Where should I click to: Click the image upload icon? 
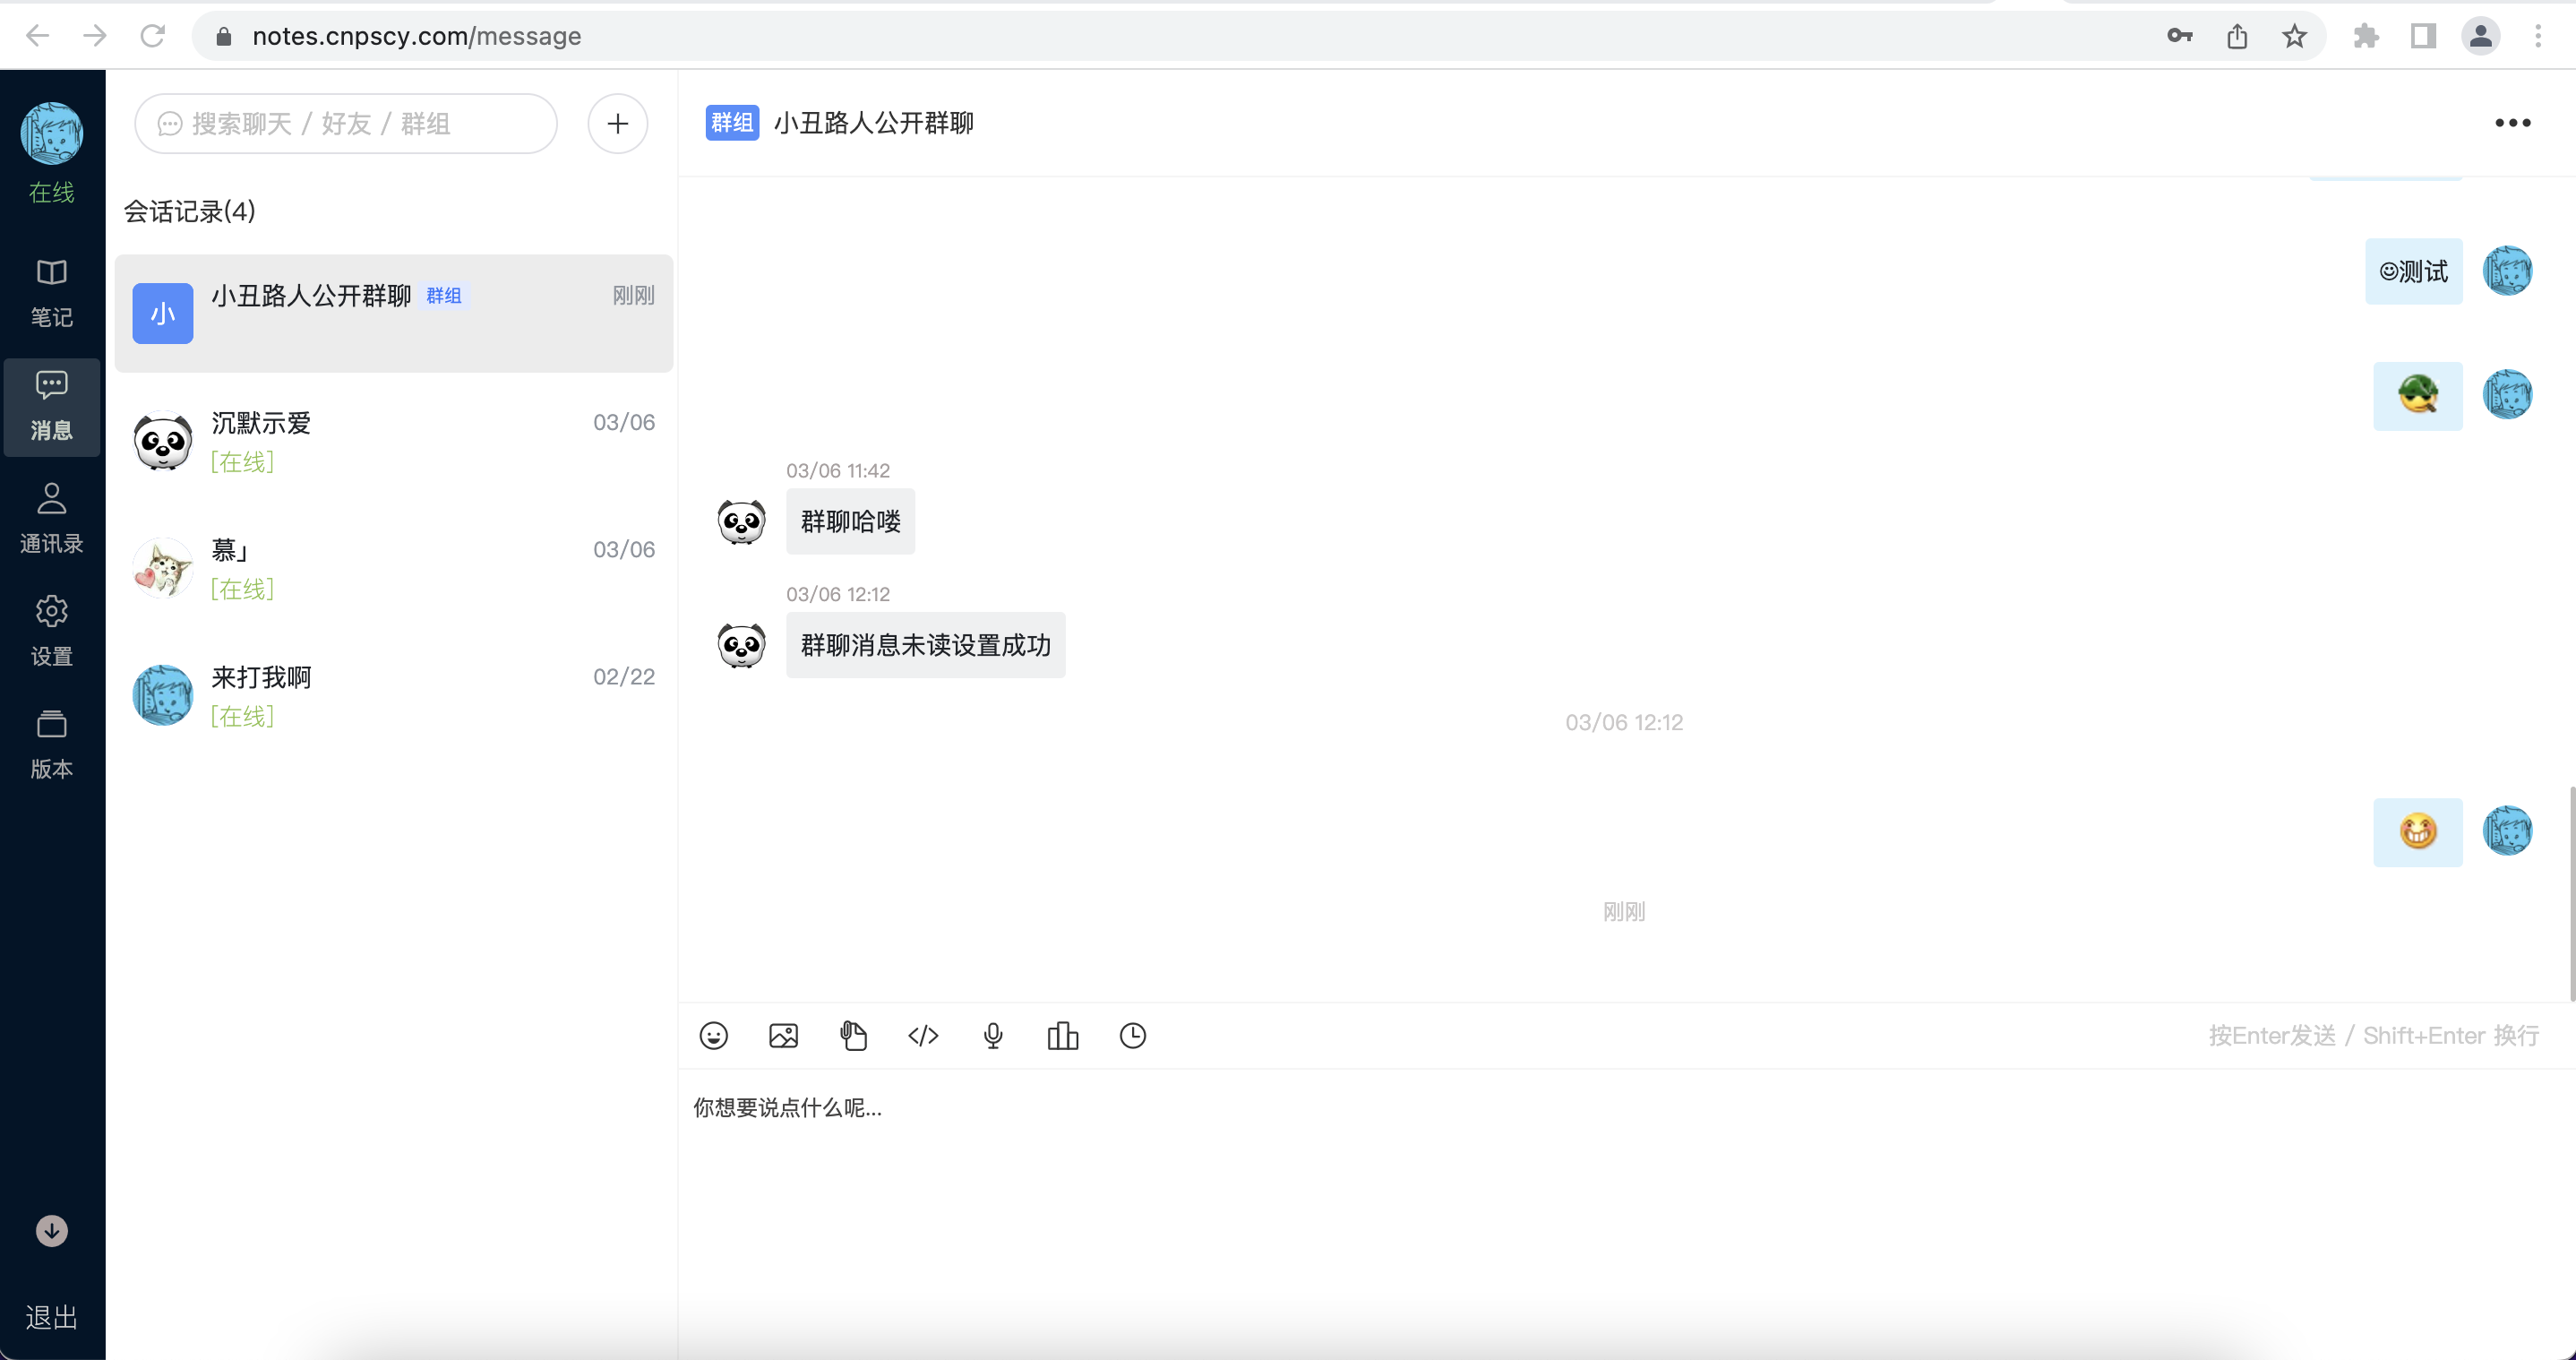pyautogui.click(x=783, y=1035)
